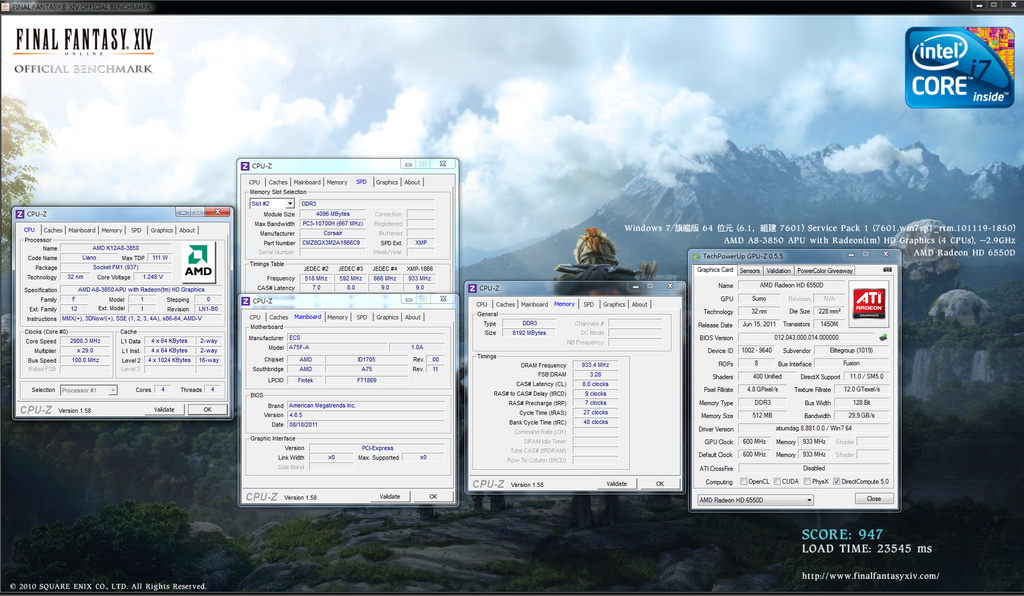Click the Z title icon of the CPU-Z Mainboard window

(x=246, y=301)
